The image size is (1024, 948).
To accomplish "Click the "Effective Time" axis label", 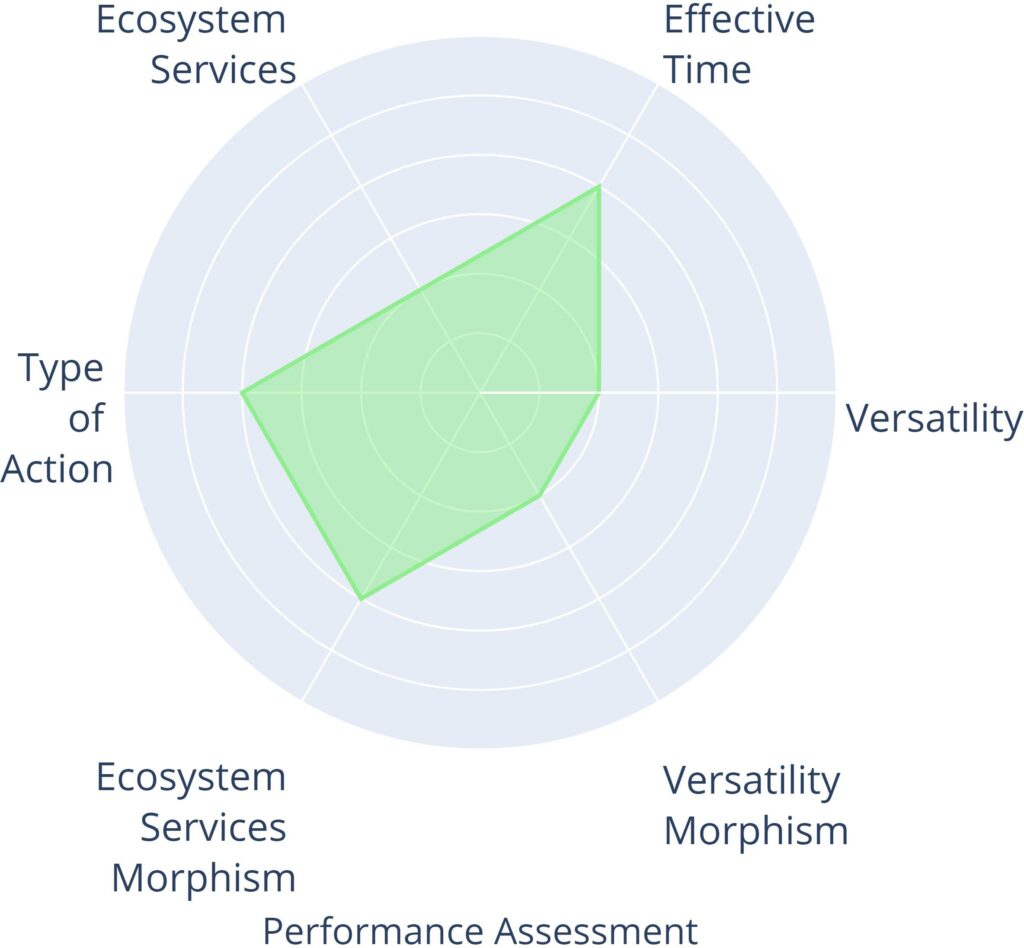I will pos(738,45).
